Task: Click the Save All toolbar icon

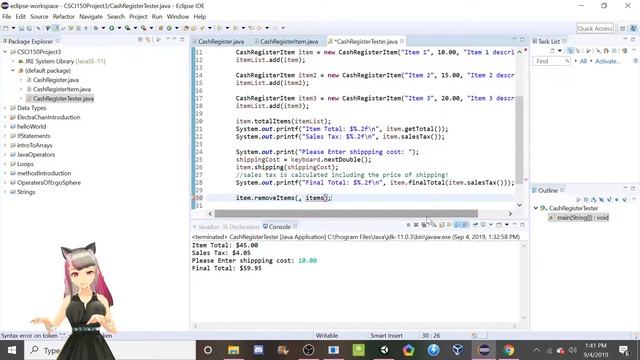Action: tap(29, 28)
